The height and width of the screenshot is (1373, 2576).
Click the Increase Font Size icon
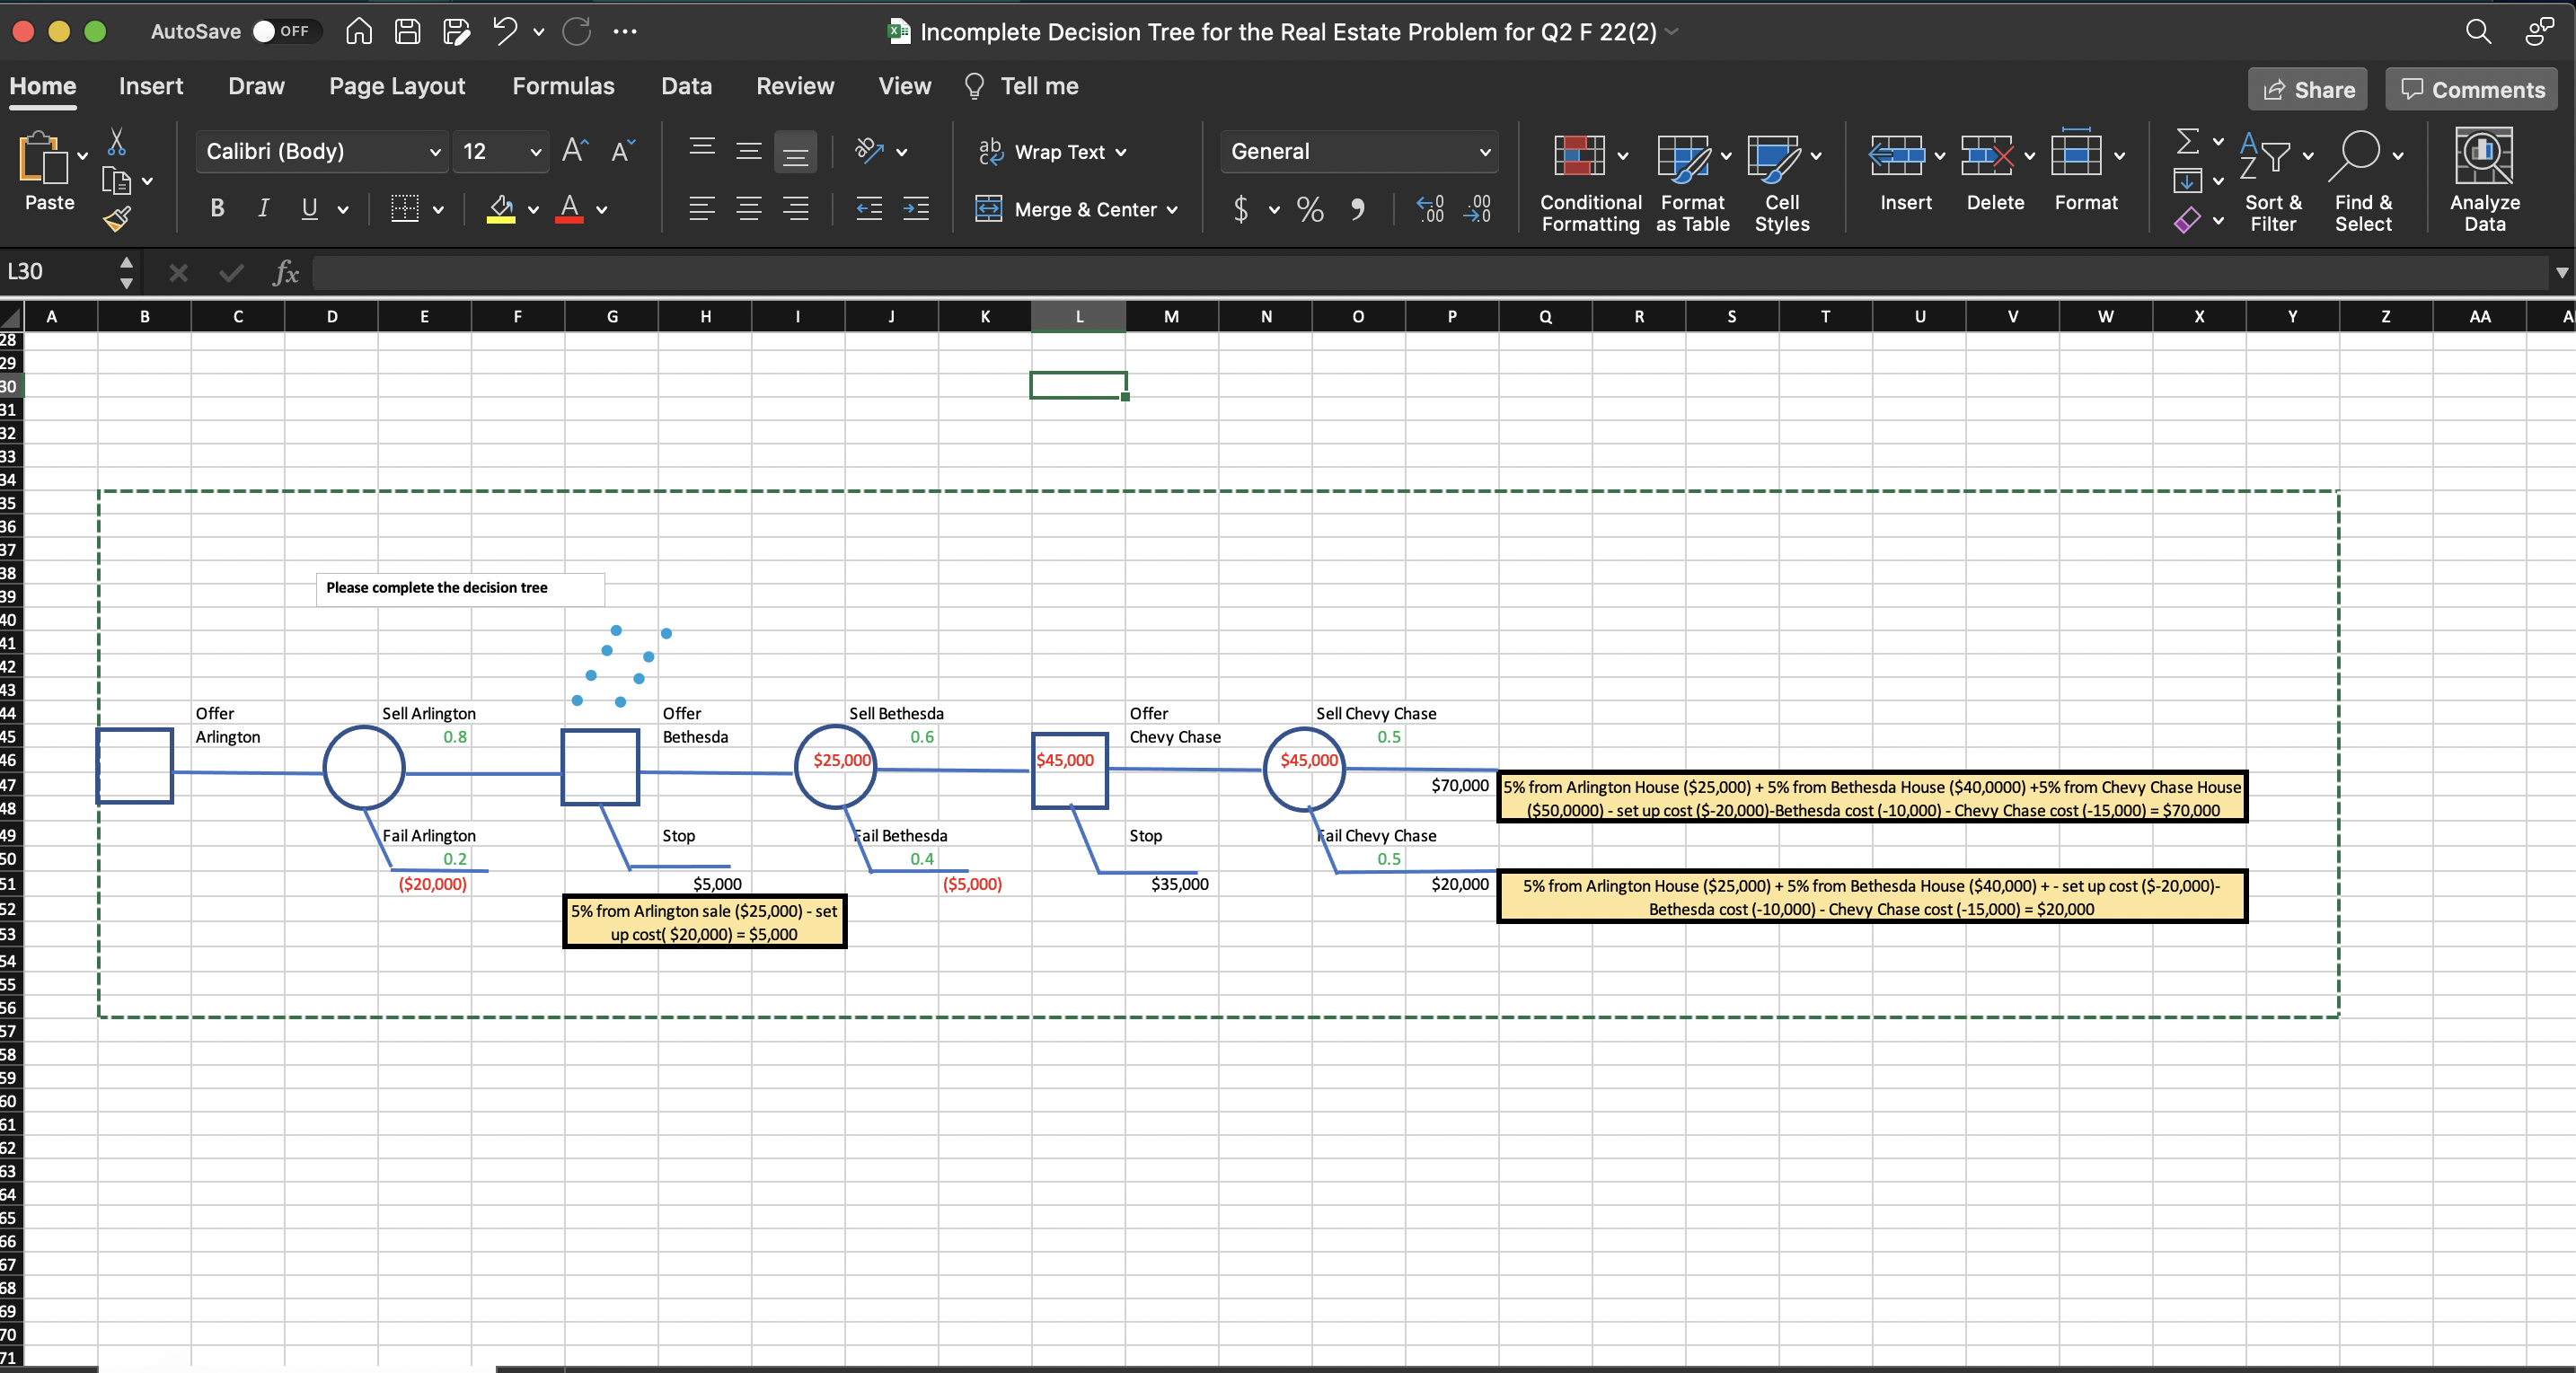click(x=574, y=151)
